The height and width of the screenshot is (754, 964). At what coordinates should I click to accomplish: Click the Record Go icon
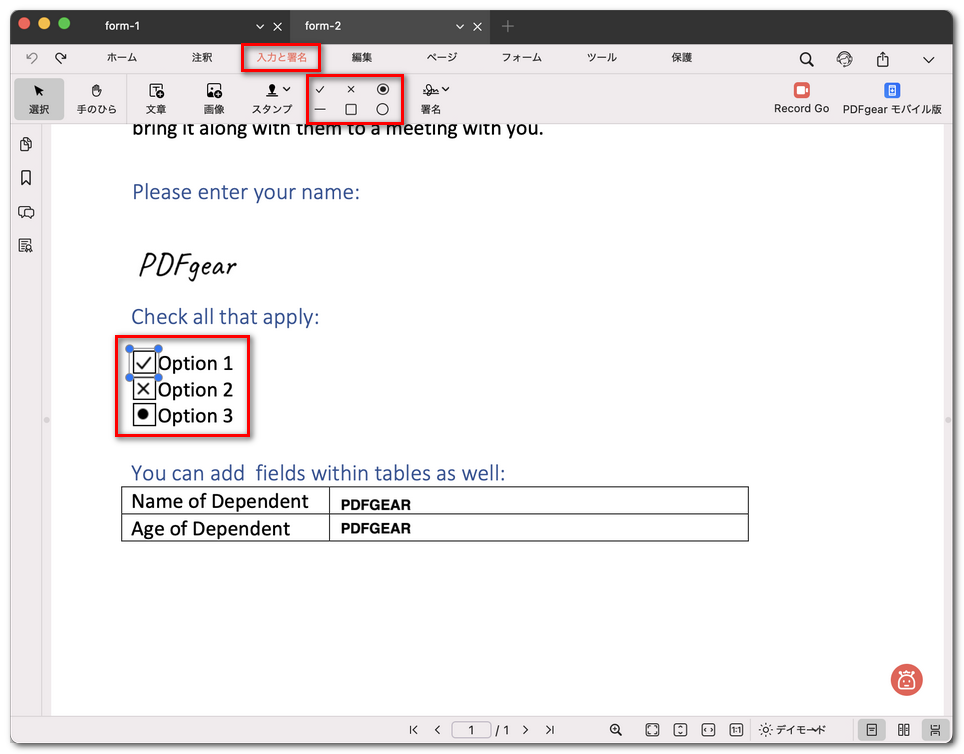(801, 91)
